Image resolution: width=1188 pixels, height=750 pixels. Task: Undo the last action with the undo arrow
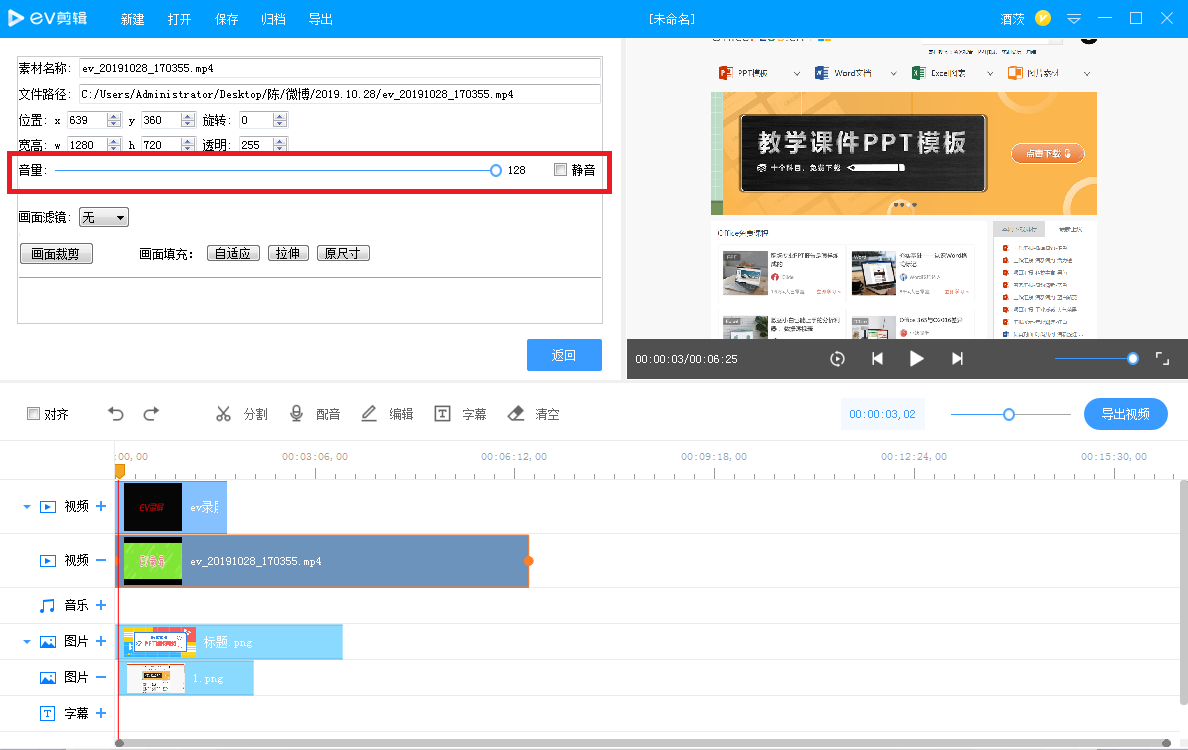[x=115, y=414]
